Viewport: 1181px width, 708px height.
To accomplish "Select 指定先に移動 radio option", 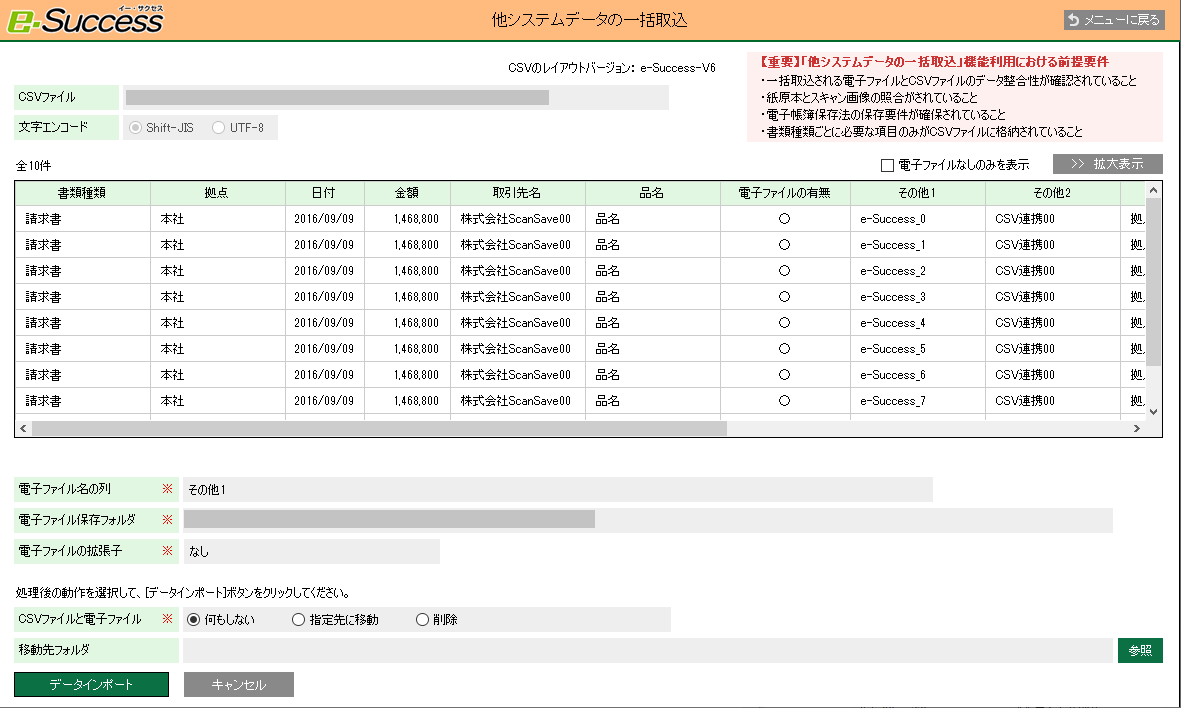I will pyautogui.click(x=298, y=620).
